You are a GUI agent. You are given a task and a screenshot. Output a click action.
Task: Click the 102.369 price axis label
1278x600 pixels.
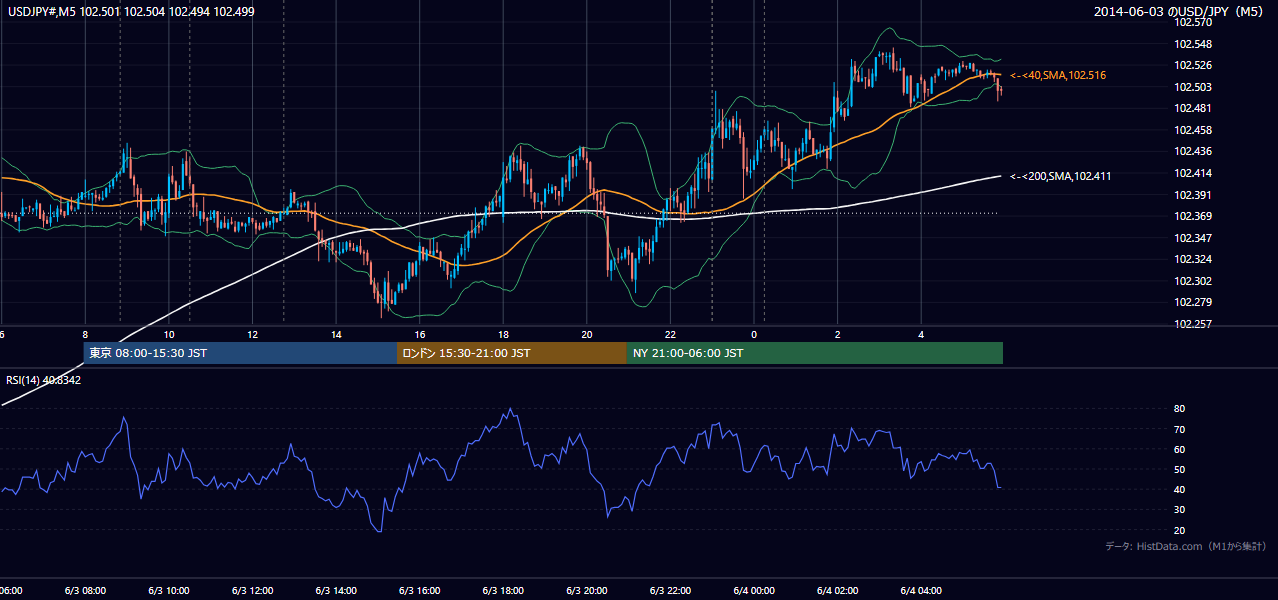(x=1191, y=216)
